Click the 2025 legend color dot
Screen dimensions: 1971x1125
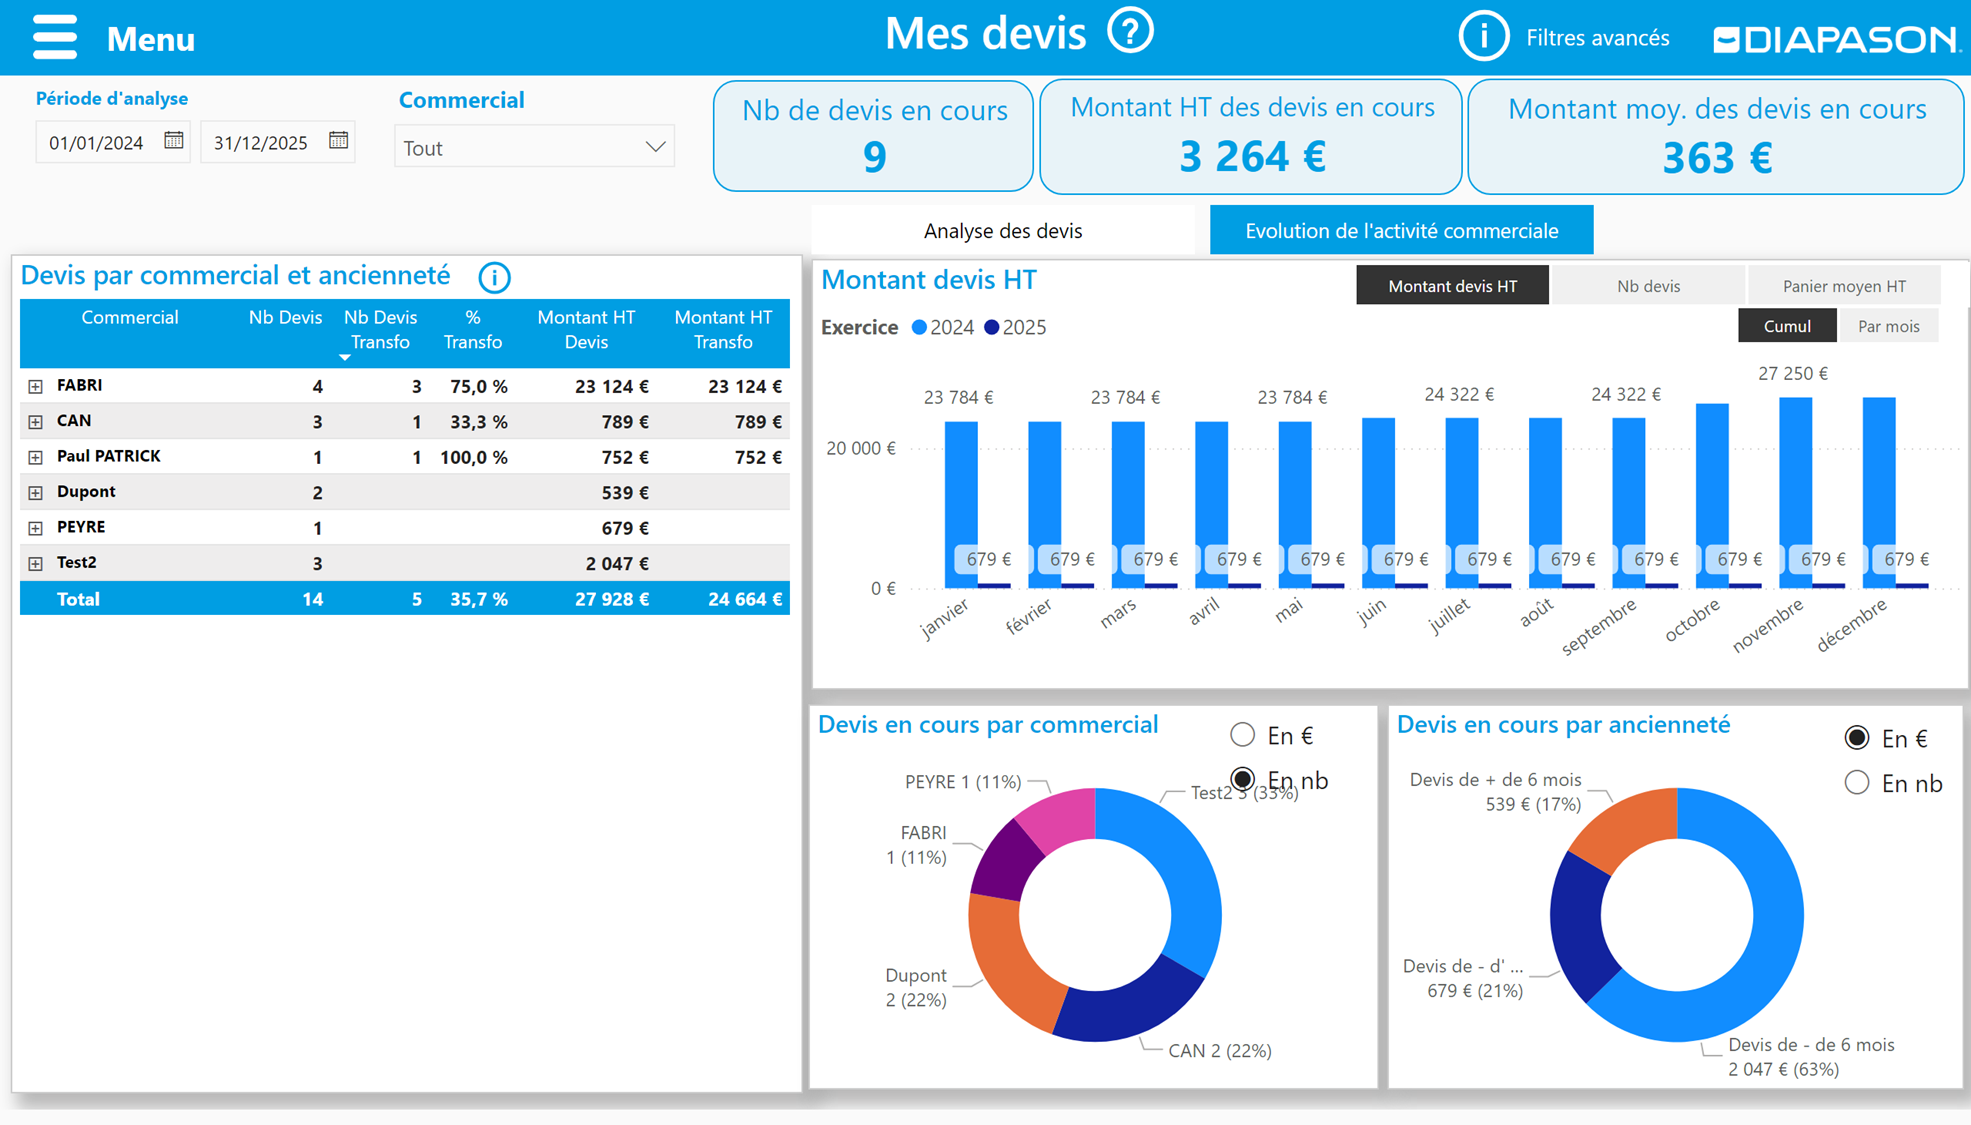tap(991, 328)
